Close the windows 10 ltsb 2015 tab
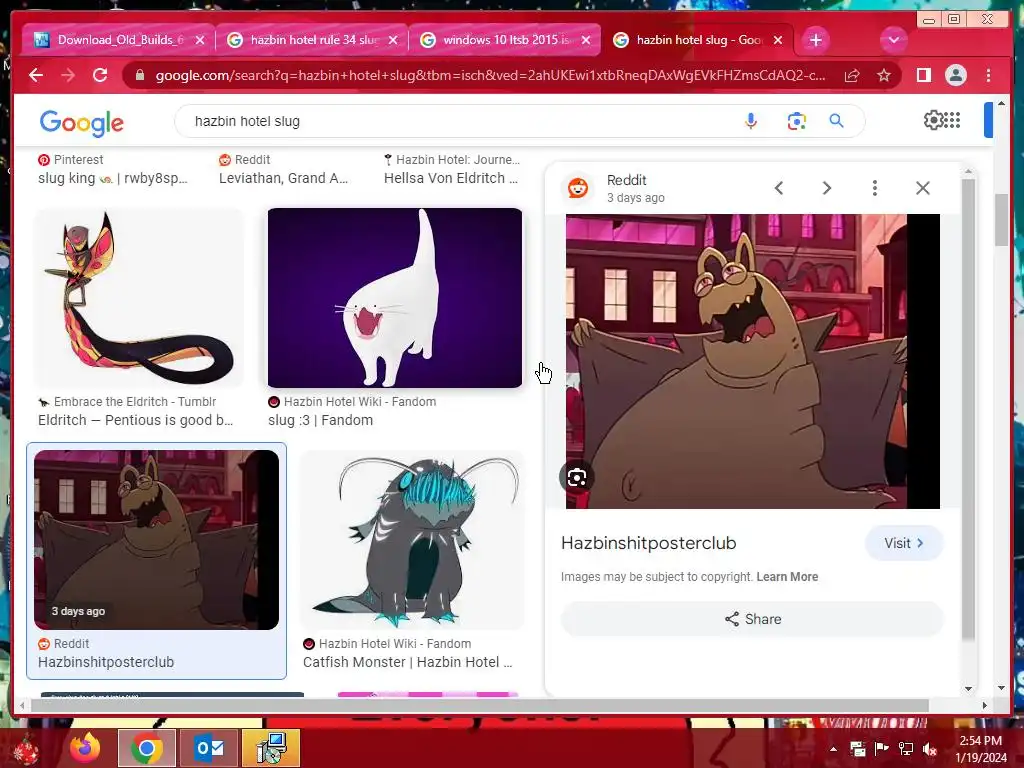This screenshot has height=768, width=1024. click(586, 40)
